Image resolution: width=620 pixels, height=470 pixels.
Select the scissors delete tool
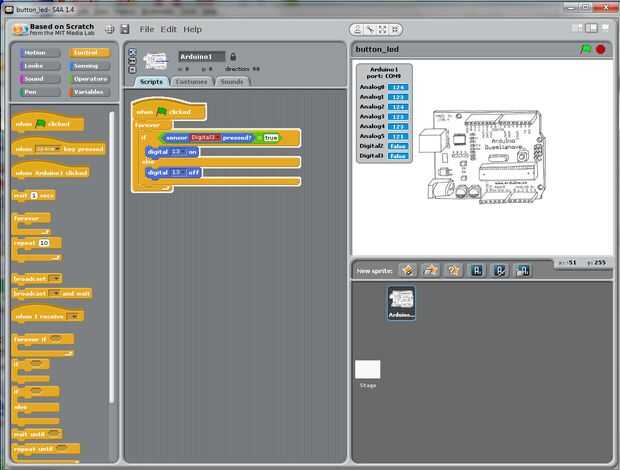tap(370, 30)
